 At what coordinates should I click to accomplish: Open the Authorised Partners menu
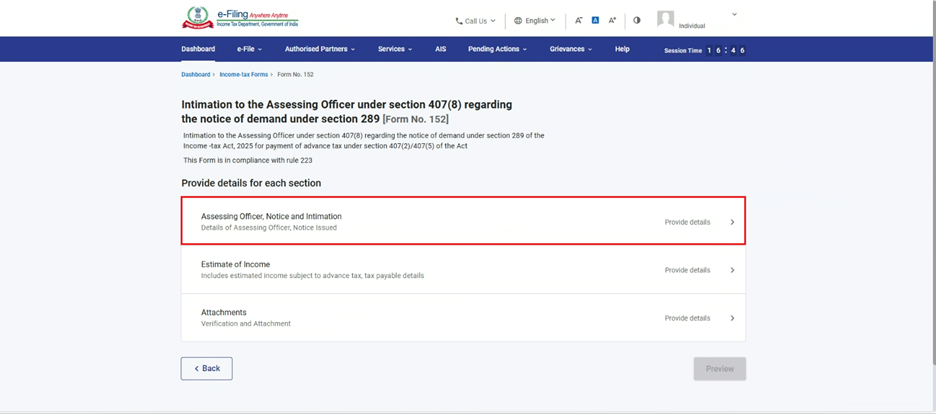tap(319, 49)
